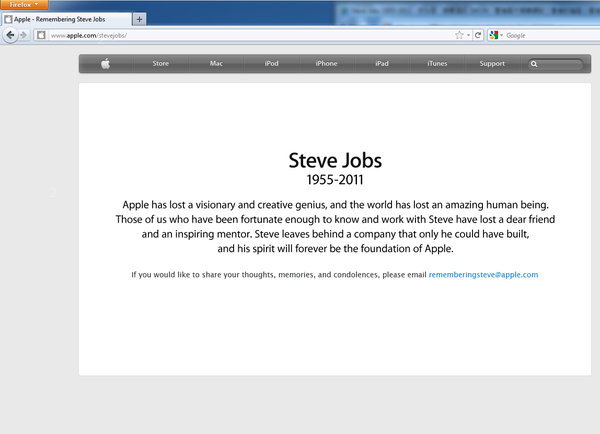The height and width of the screenshot is (434, 600).
Task: Click the 1955-2011 dates text
Action: click(335, 180)
